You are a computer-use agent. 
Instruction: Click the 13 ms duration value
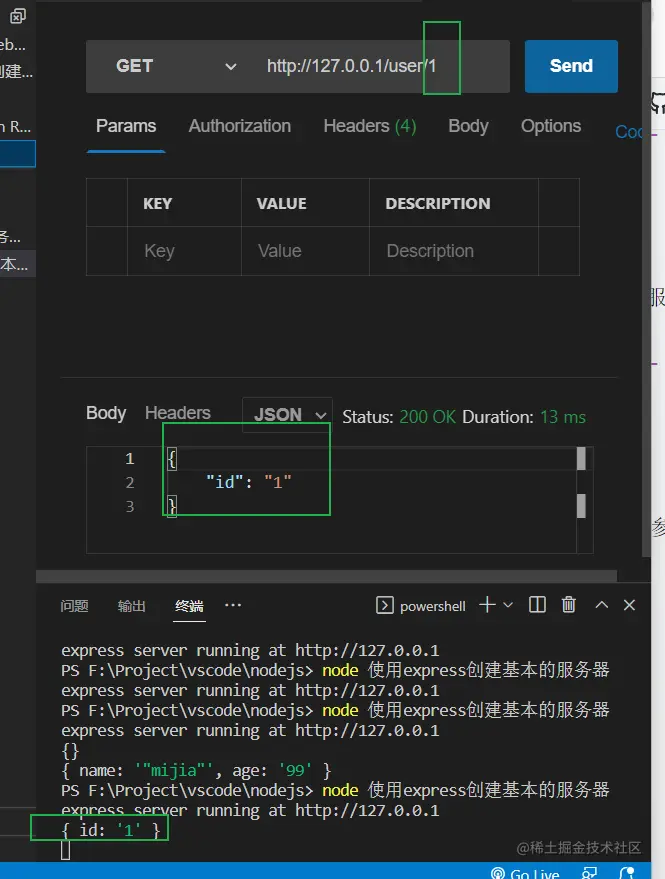pos(562,417)
